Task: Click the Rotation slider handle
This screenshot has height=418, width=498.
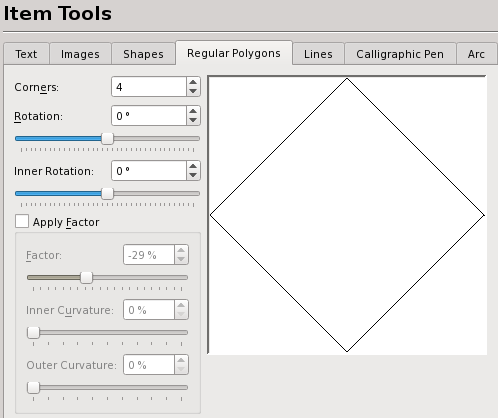Action: 107,138
